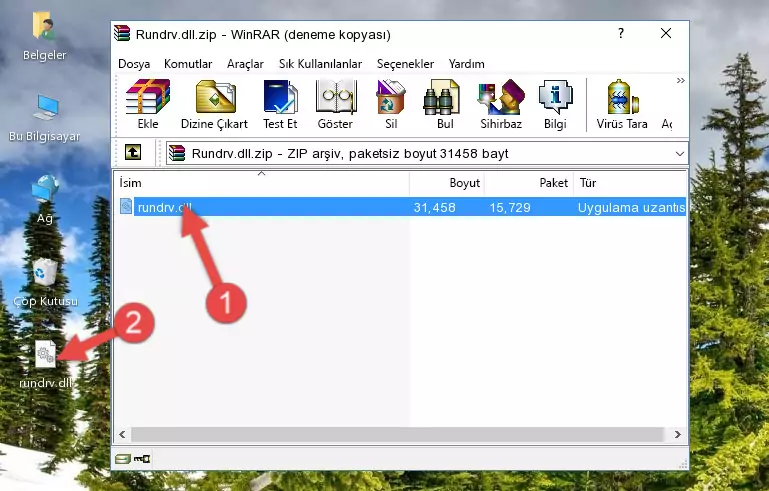Open the Yardım menu

pos(466,64)
